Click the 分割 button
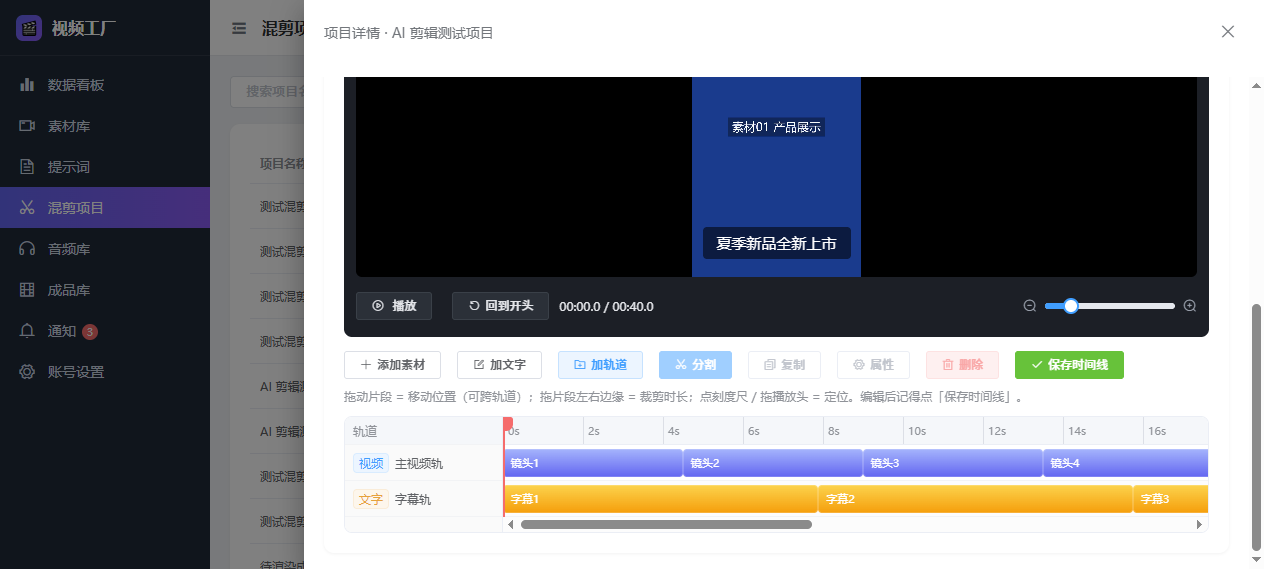Image resolution: width=1264 pixels, height=569 pixels. click(695, 365)
